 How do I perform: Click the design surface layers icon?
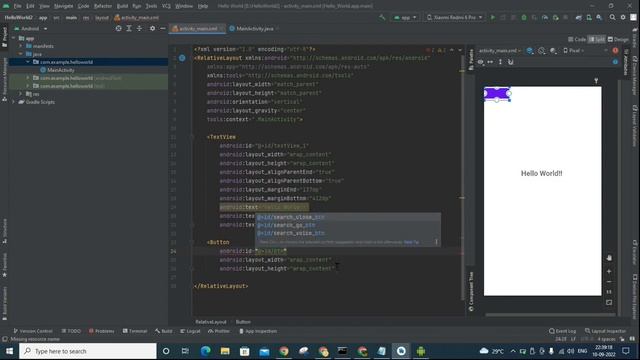pos(529,51)
